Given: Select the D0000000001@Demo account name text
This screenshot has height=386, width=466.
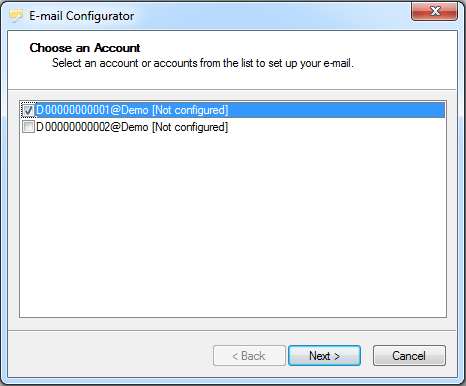Looking at the screenshot, I should [92, 110].
